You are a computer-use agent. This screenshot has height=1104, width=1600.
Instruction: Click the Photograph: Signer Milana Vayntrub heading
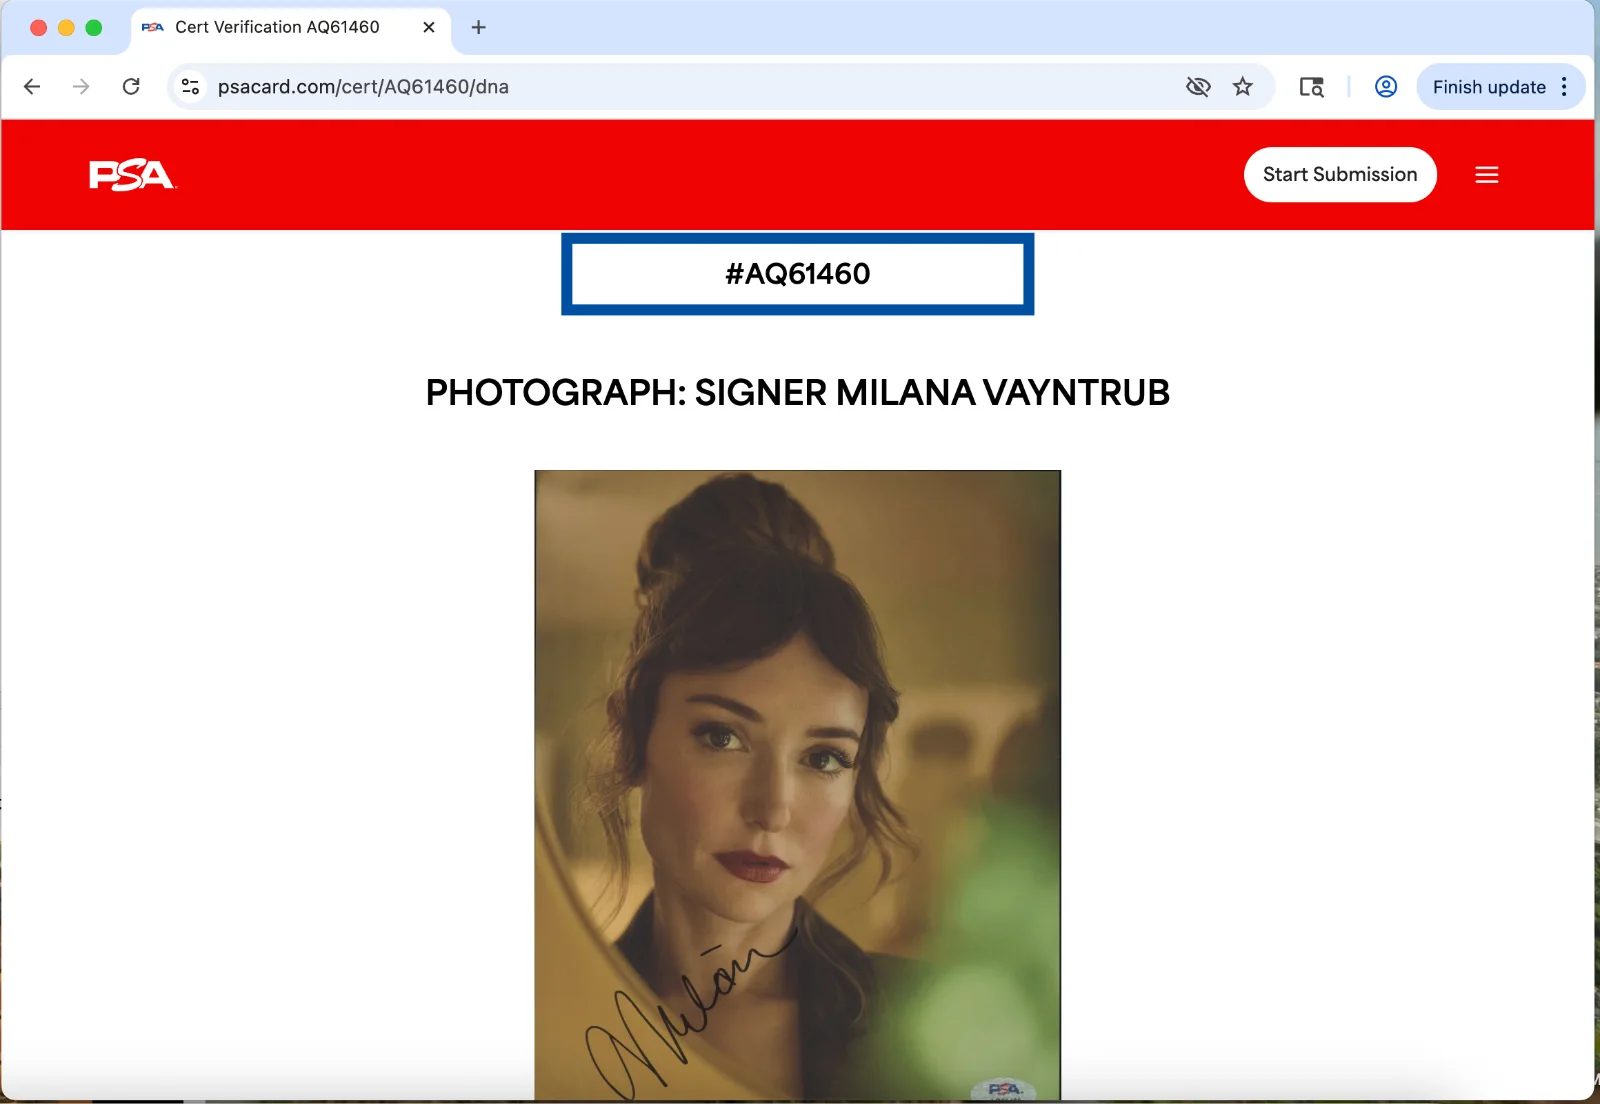798,393
